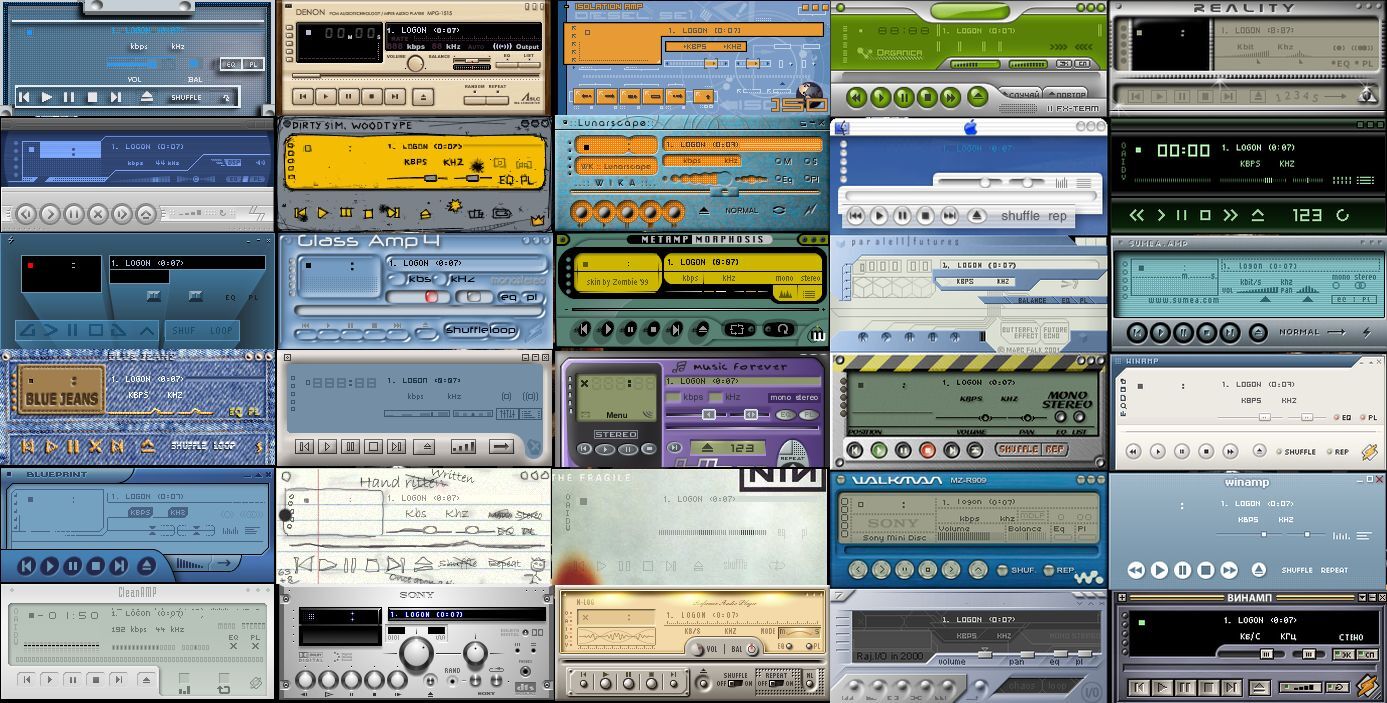Viewport: 1387px width, 703px height.
Task: Click the 00:00 time display in green-LED black skin
Action: 1184,151
